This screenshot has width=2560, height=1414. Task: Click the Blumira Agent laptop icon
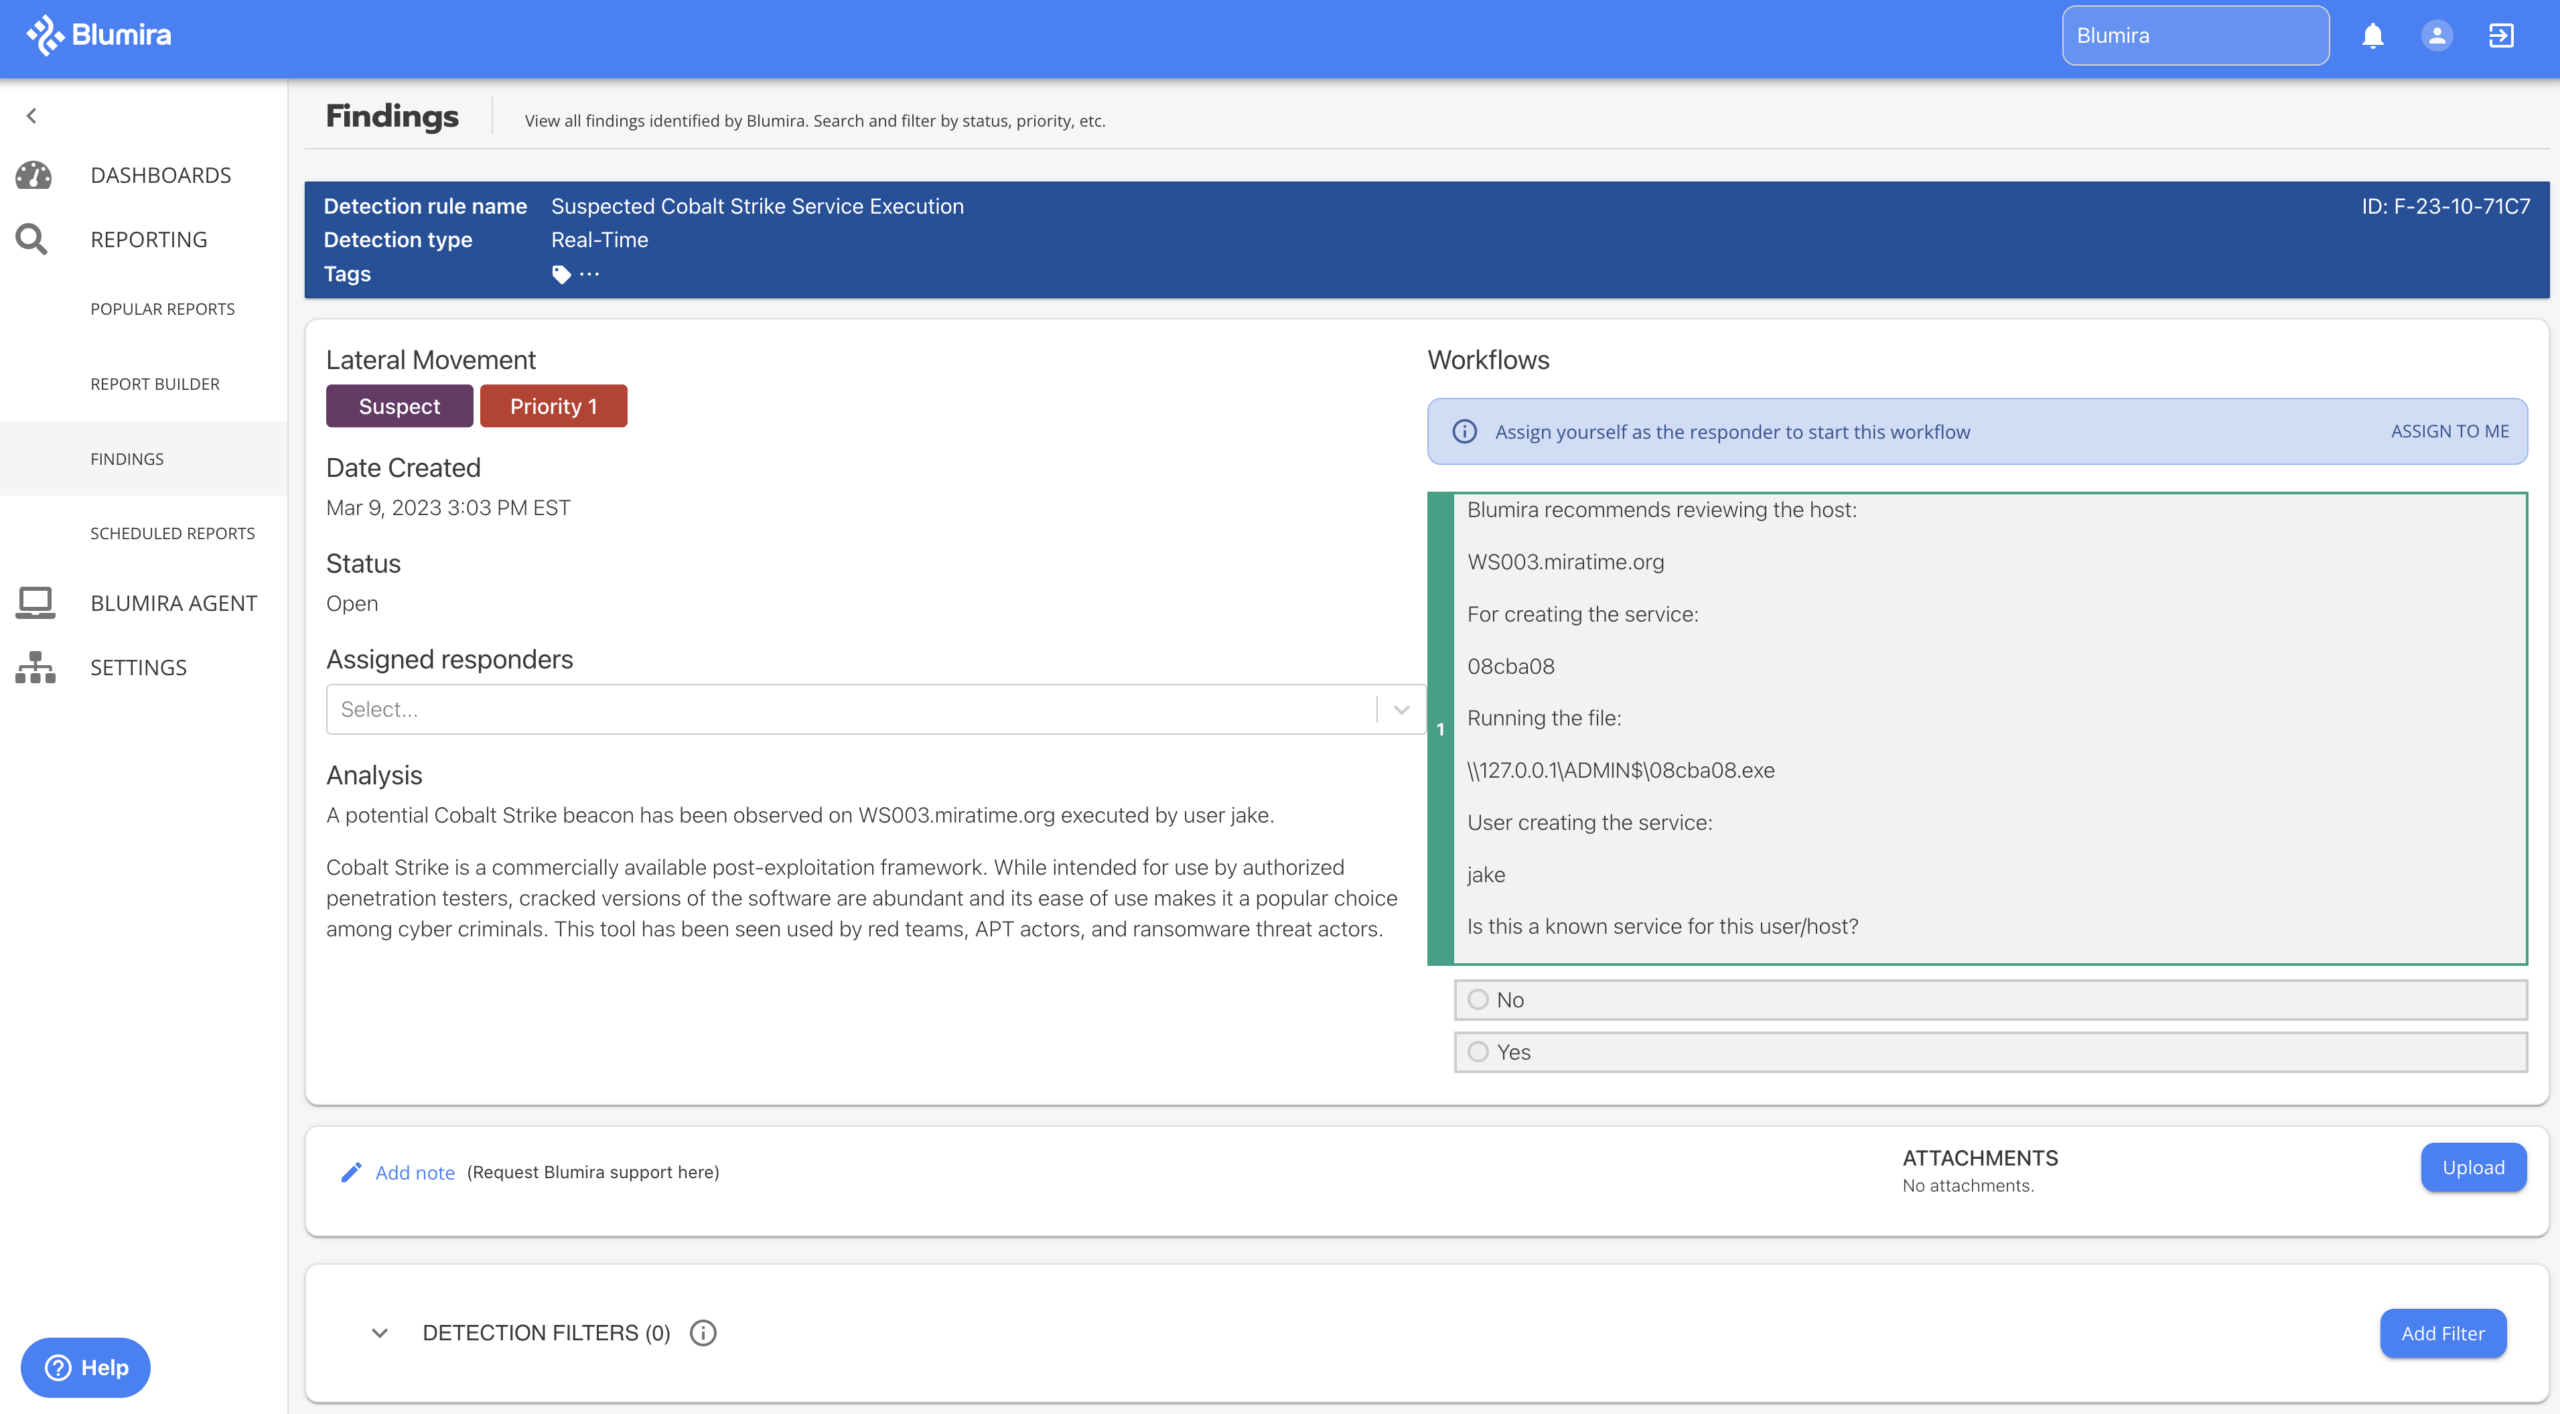35,602
